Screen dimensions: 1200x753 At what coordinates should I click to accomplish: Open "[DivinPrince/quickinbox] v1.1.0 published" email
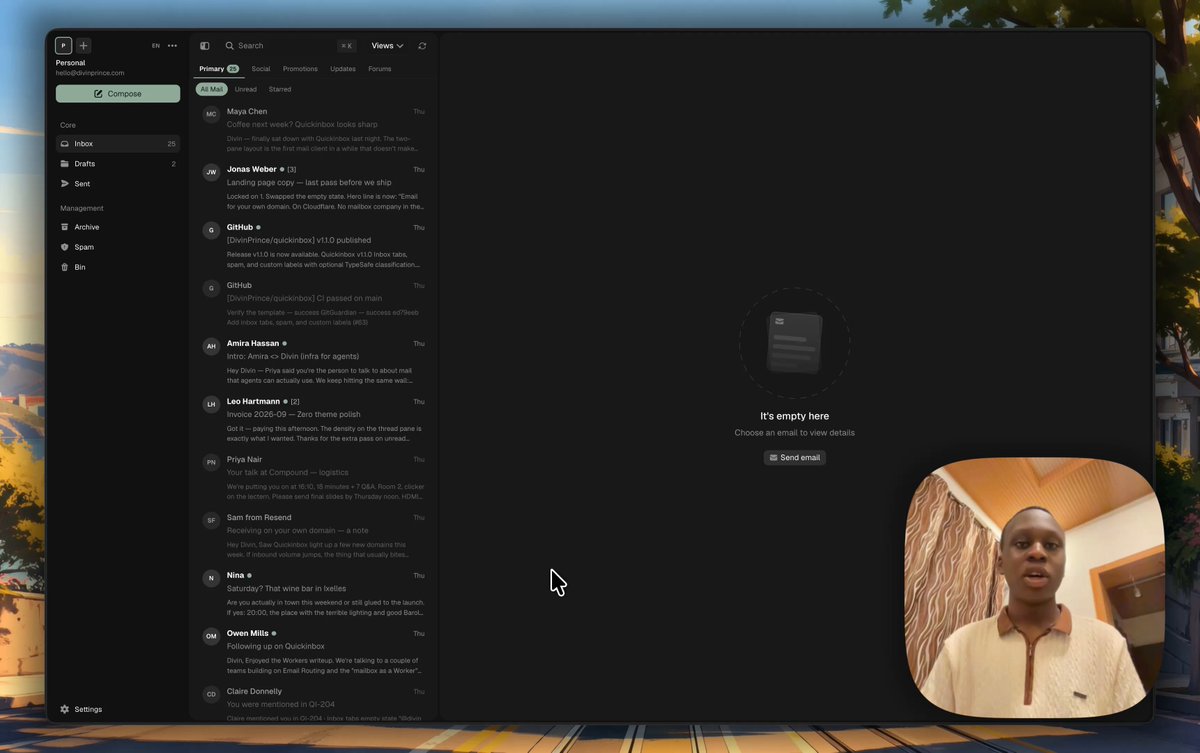[x=314, y=246]
